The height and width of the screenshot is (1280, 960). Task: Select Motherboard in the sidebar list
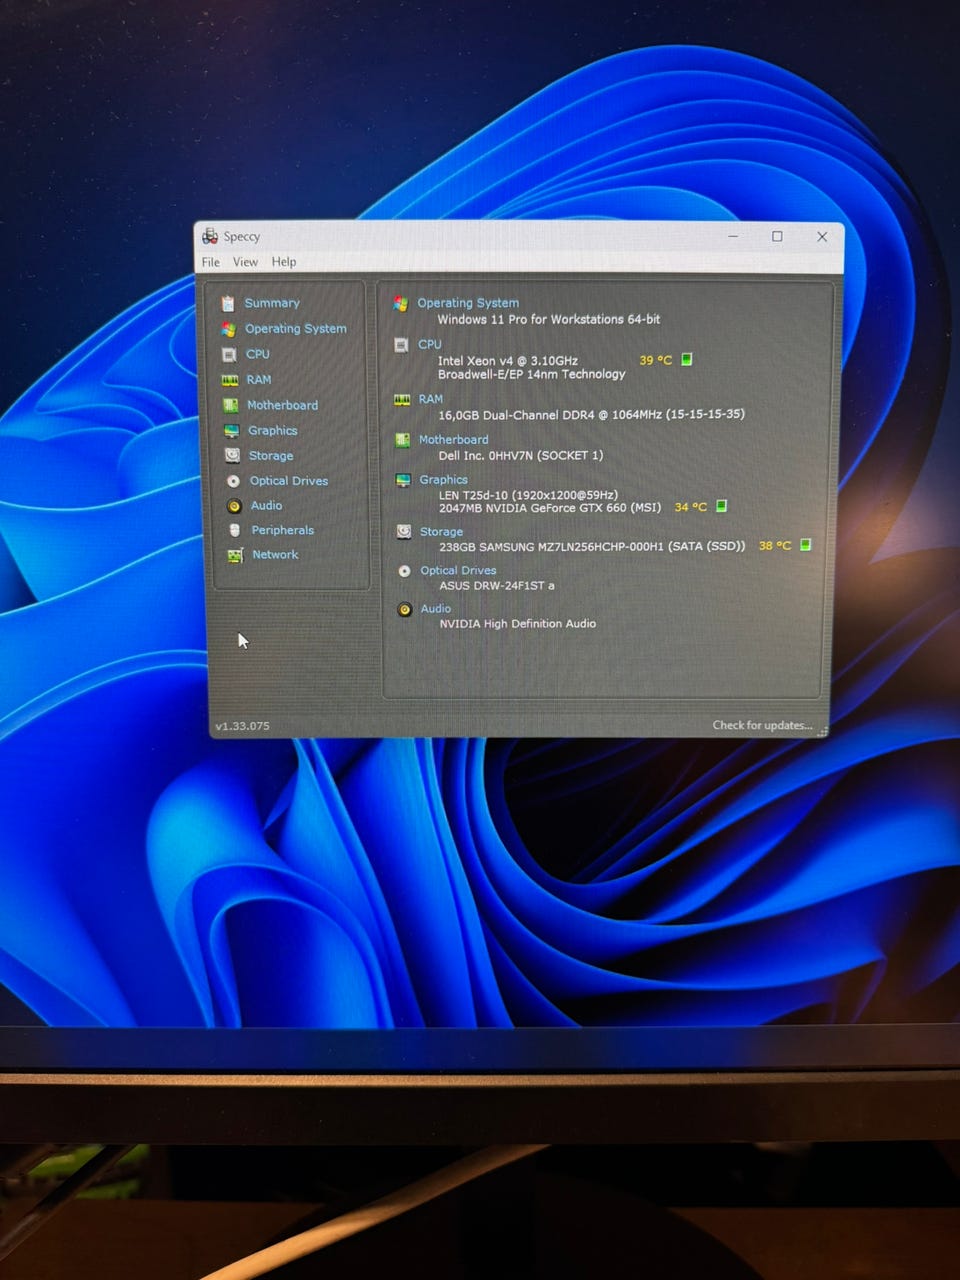[x=283, y=405]
